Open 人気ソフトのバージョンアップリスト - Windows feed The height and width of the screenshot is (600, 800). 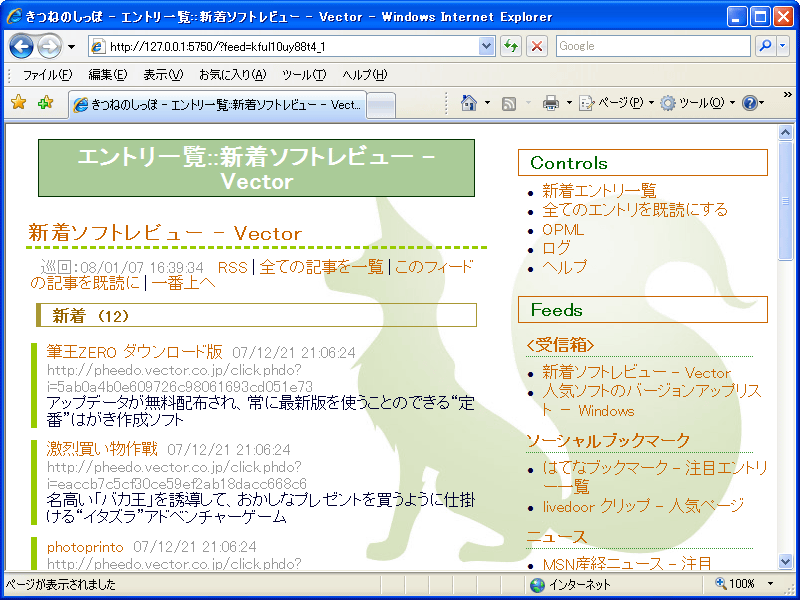652,401
